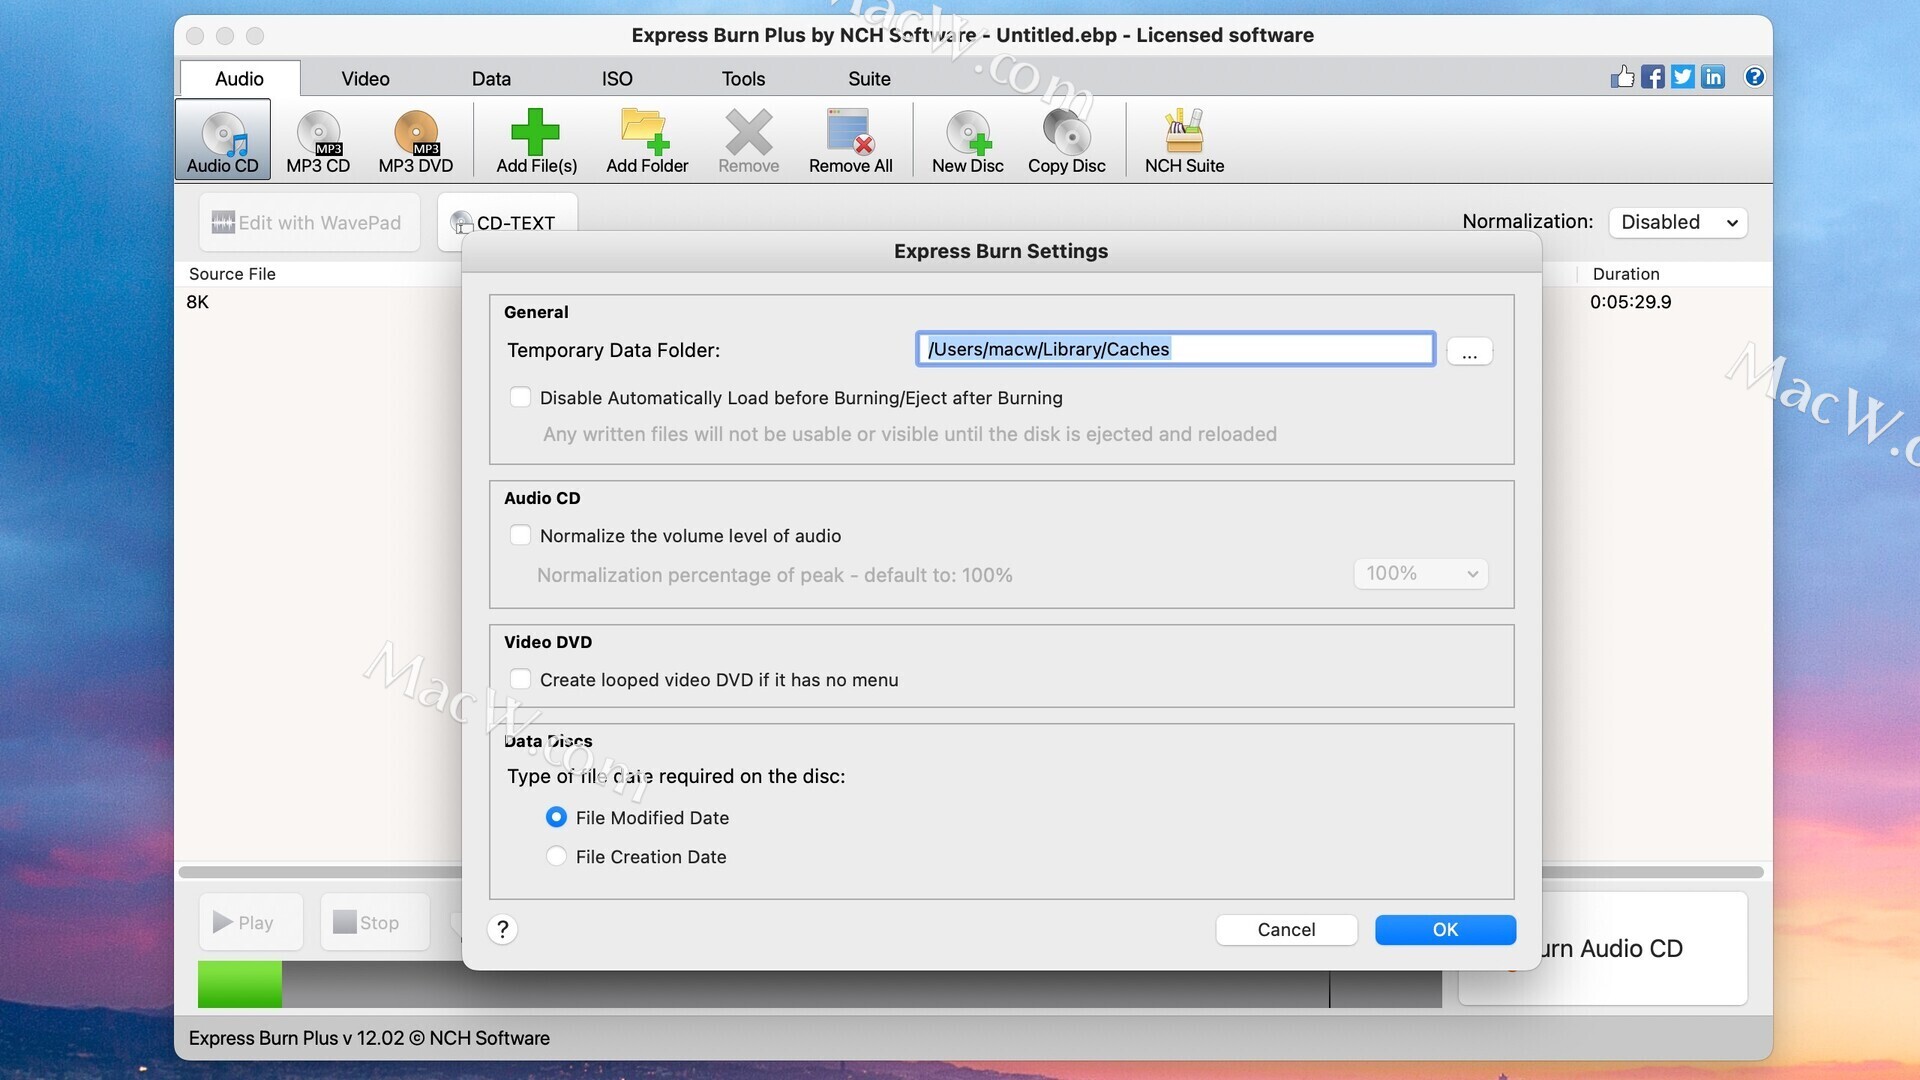Switch to the Video tab
The height and width of the screenshot is (1080, 1920).
(x=365, y=78)
